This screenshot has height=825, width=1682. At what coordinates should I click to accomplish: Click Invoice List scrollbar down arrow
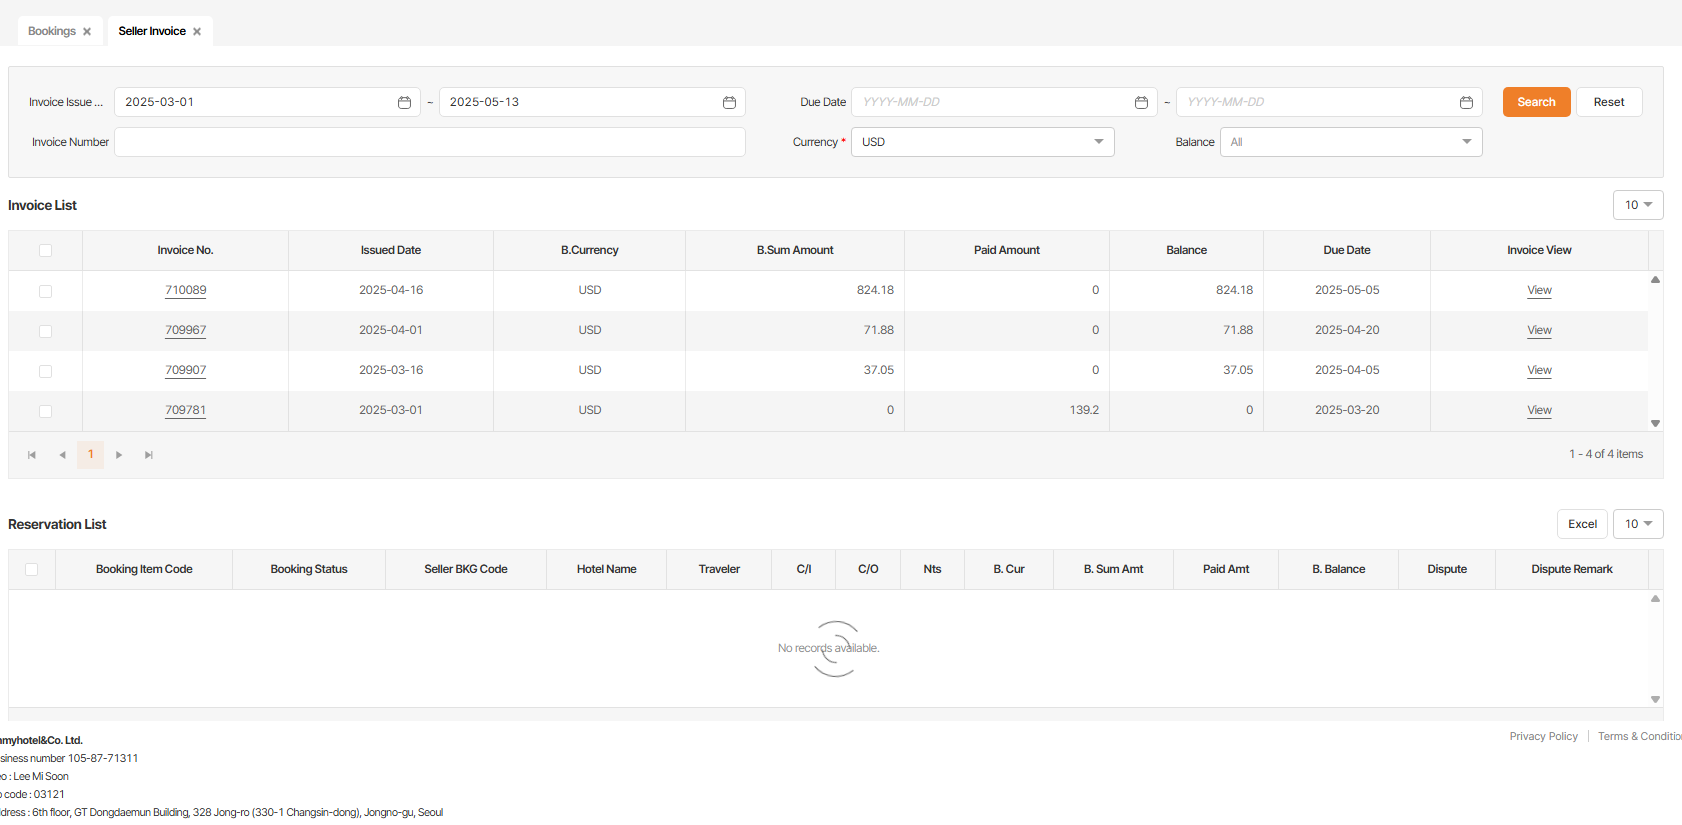tap(1655, 423)
